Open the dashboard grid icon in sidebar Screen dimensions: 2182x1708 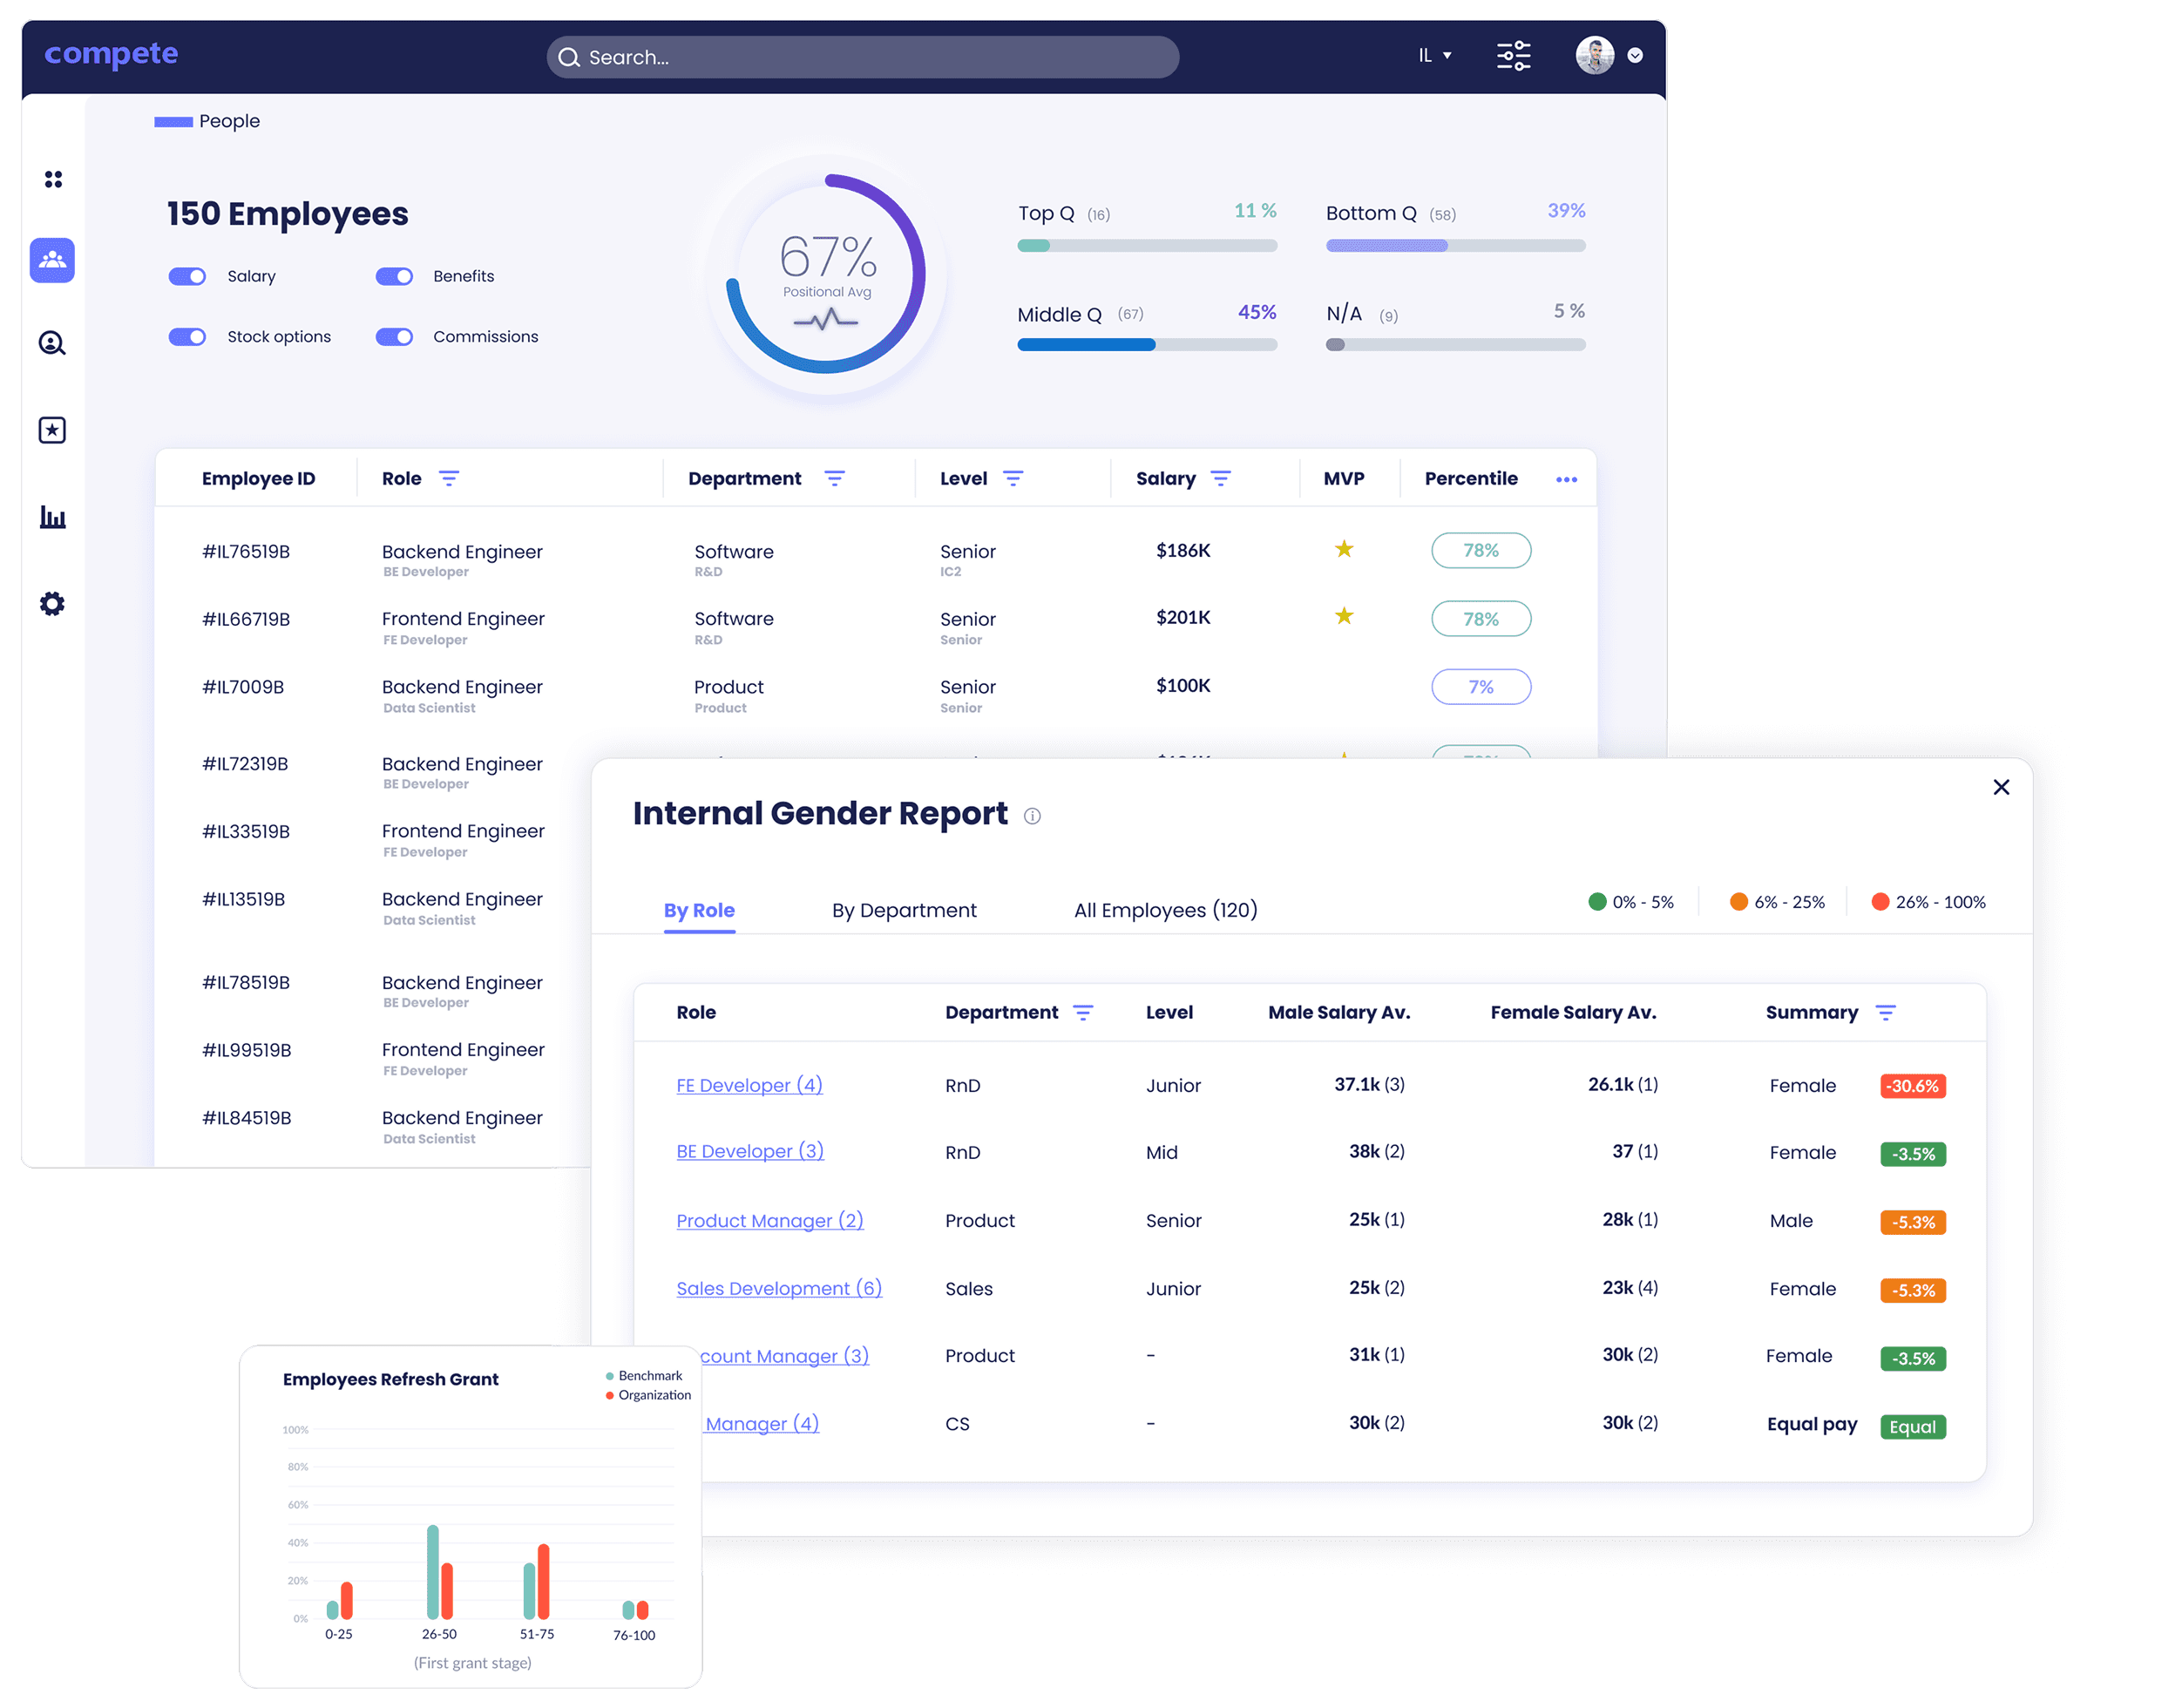pos(53,179)
